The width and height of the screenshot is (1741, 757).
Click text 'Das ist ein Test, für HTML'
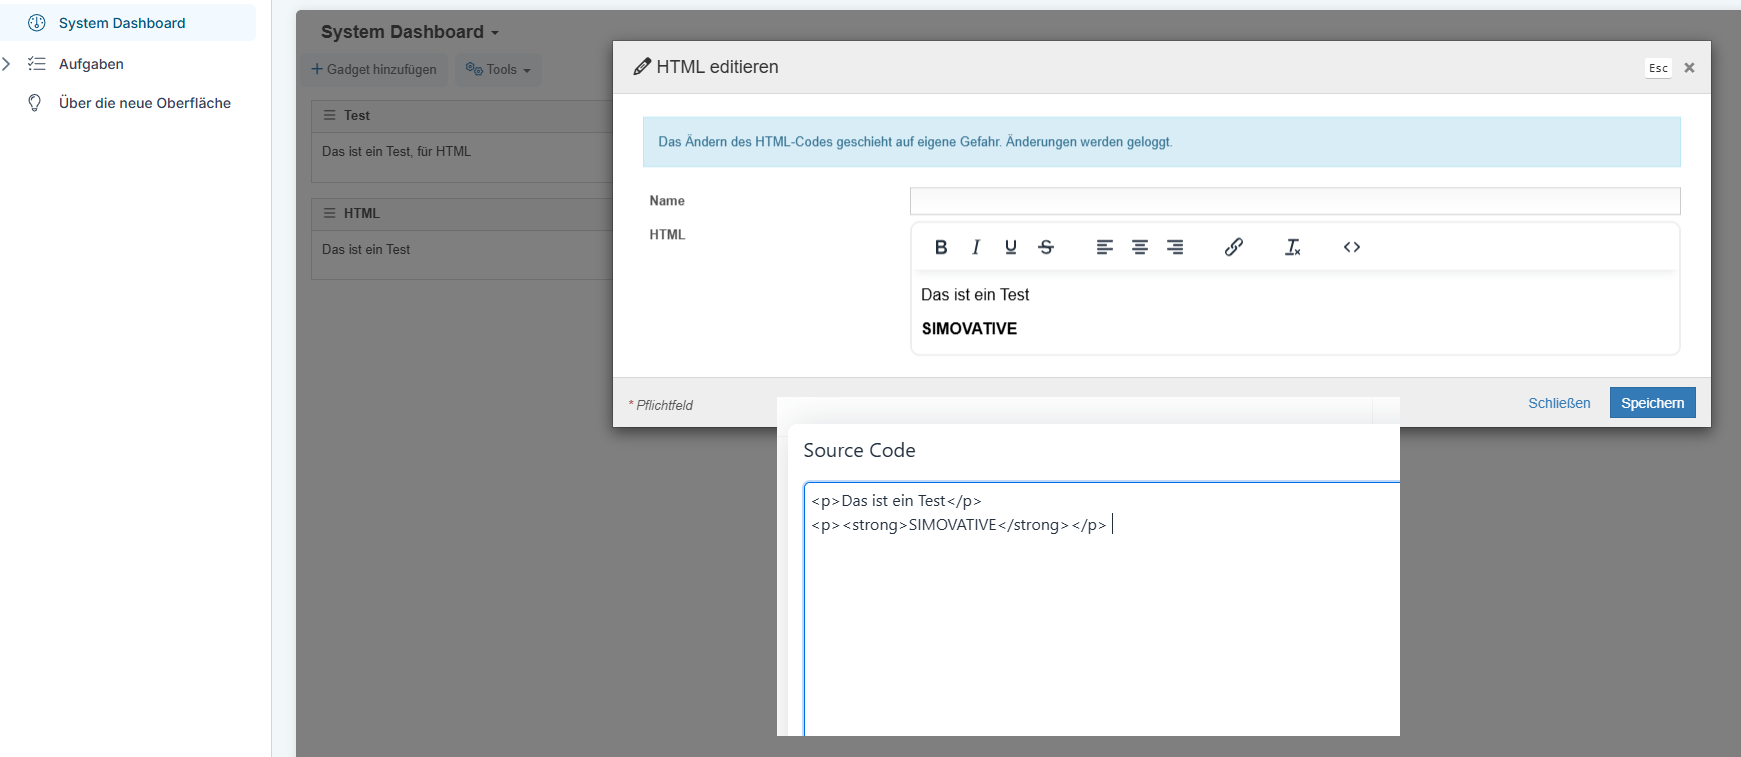(396, 151)
